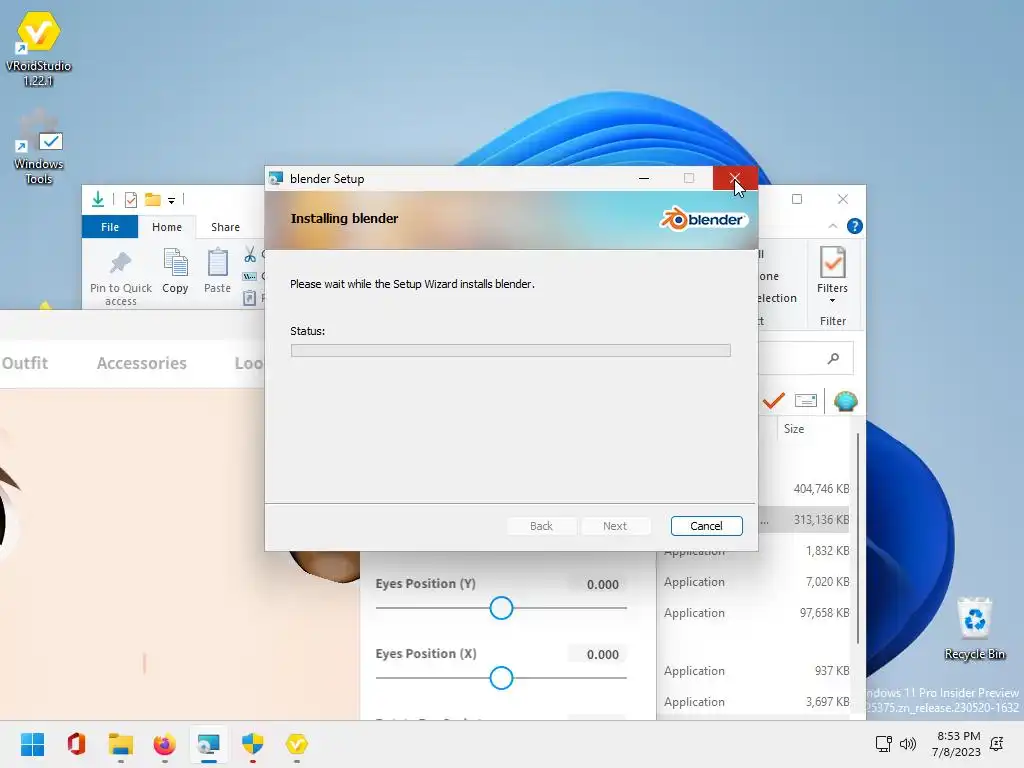This screenshot has width=1024, height=768.
Task: Click the network icon in the system tray
Action: click(x=884, y=744)
